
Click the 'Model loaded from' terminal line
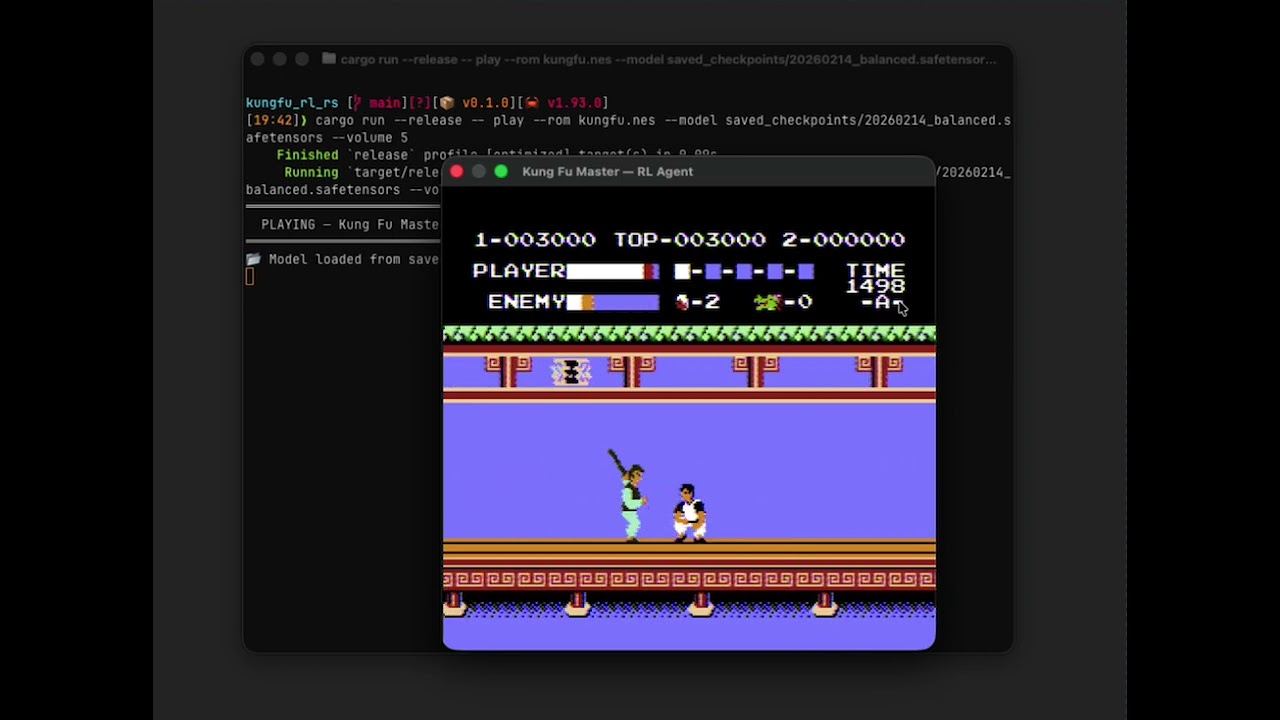coord(353,259)
